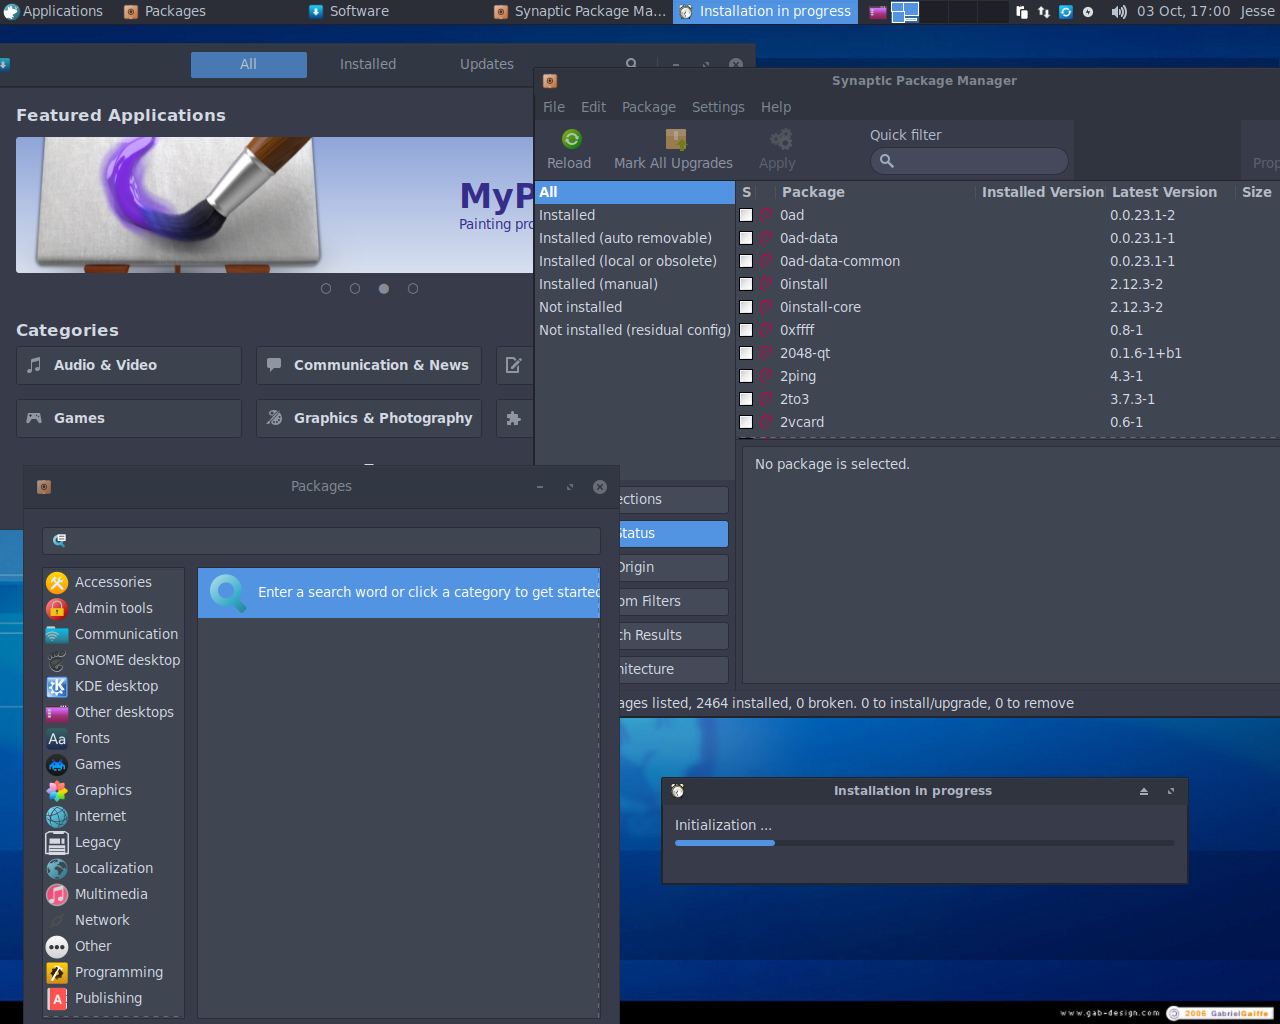1280x1024 pixels.
Task: Expand the Installation in progress details arrow
Action: point(1144,791)
